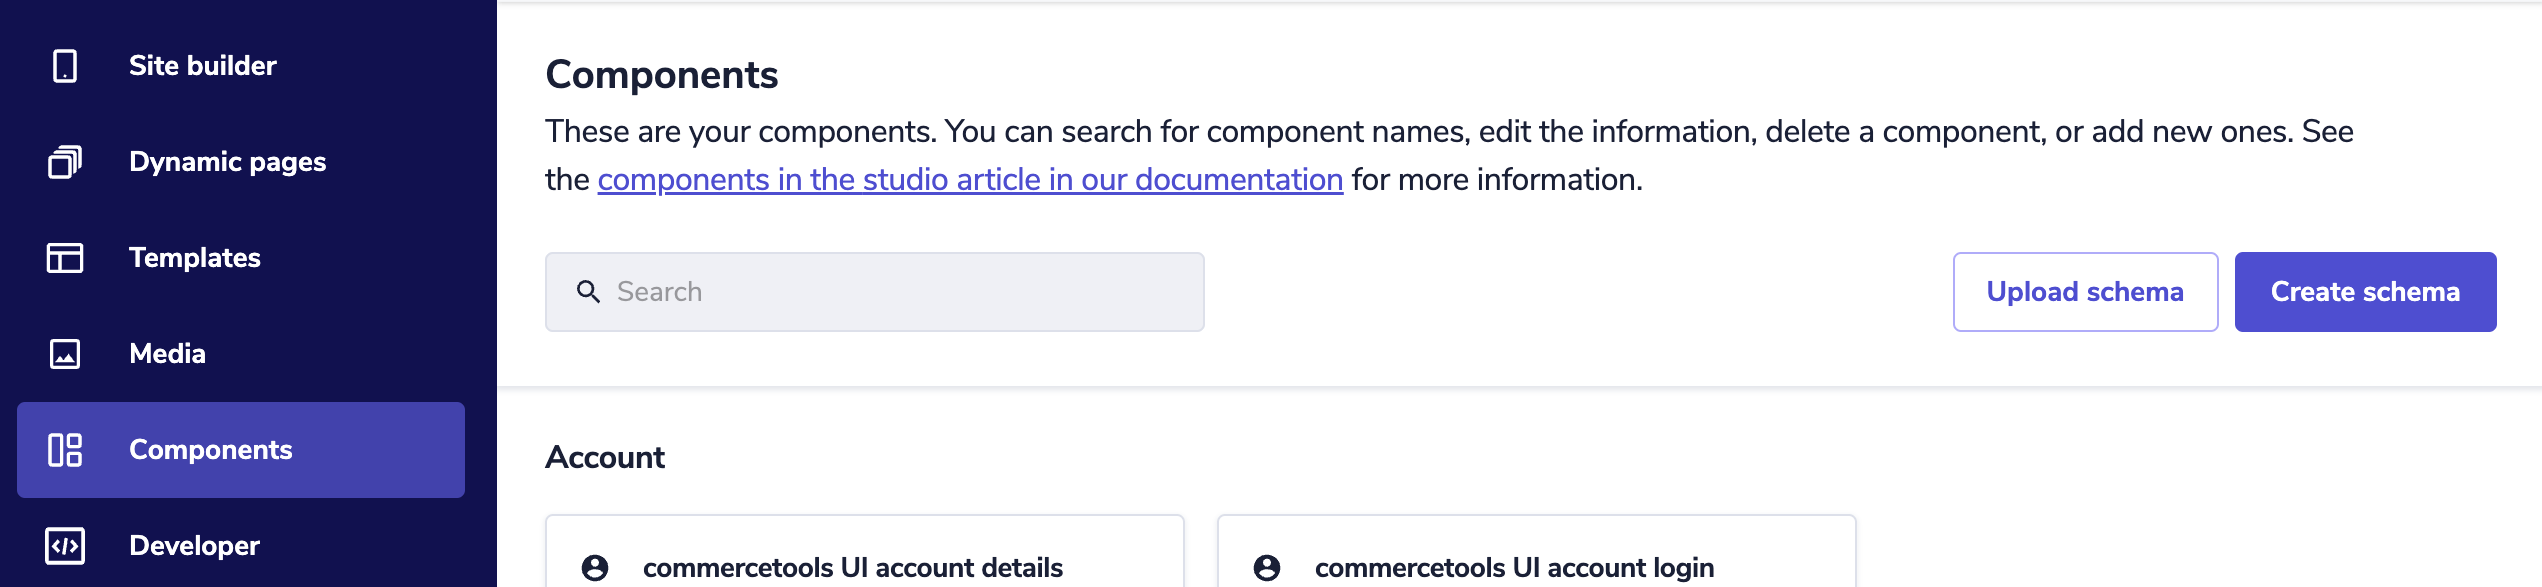Viewport: 2542px width, 587px height.
Task: Click the account login card person icon
Action: [1267, 568]
